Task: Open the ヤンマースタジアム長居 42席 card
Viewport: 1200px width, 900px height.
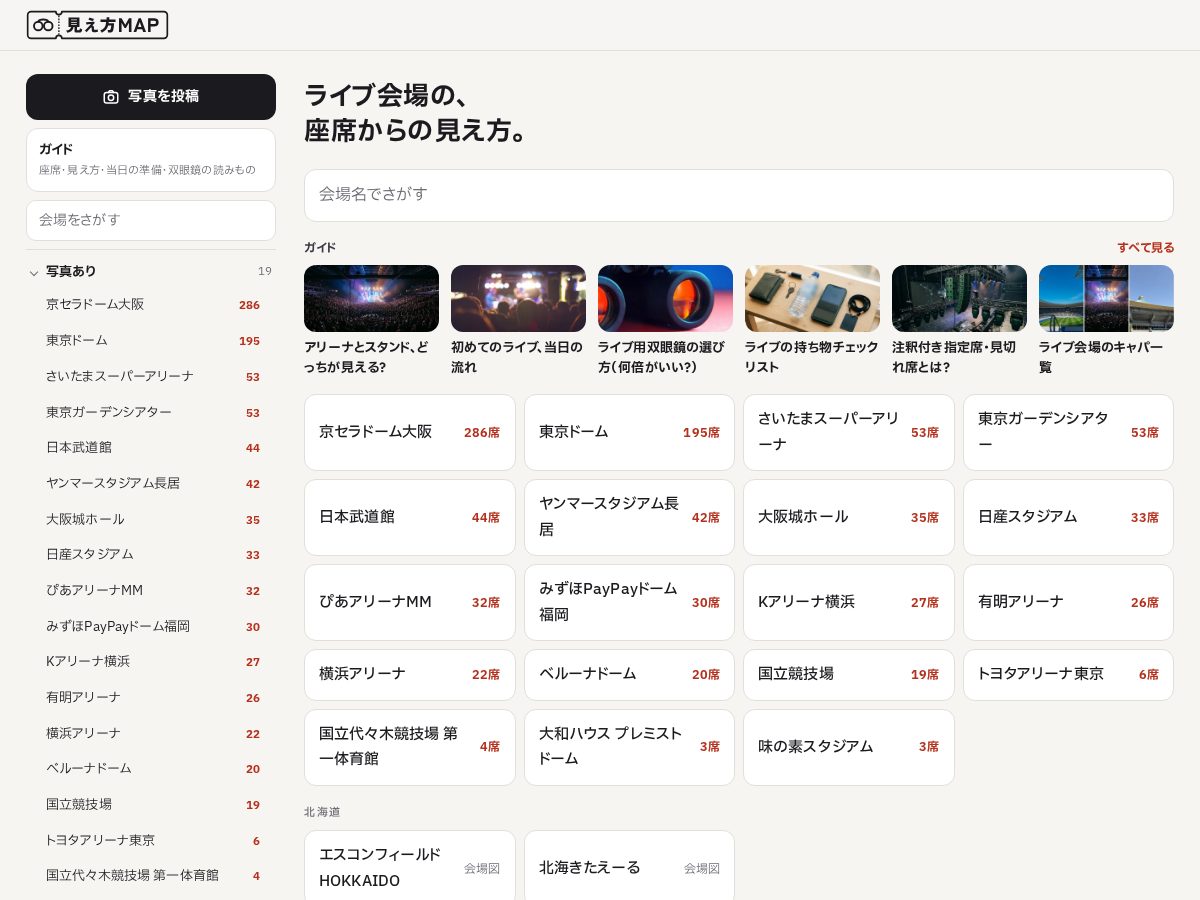Action: (629, 518)
